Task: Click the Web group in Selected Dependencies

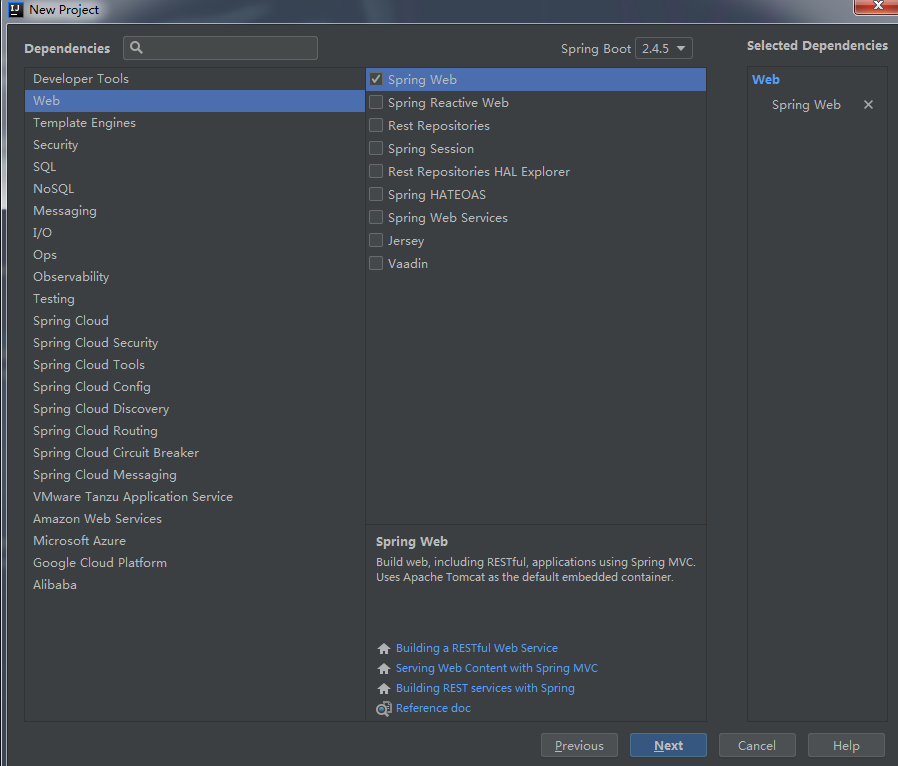Action: pos(766,80)
